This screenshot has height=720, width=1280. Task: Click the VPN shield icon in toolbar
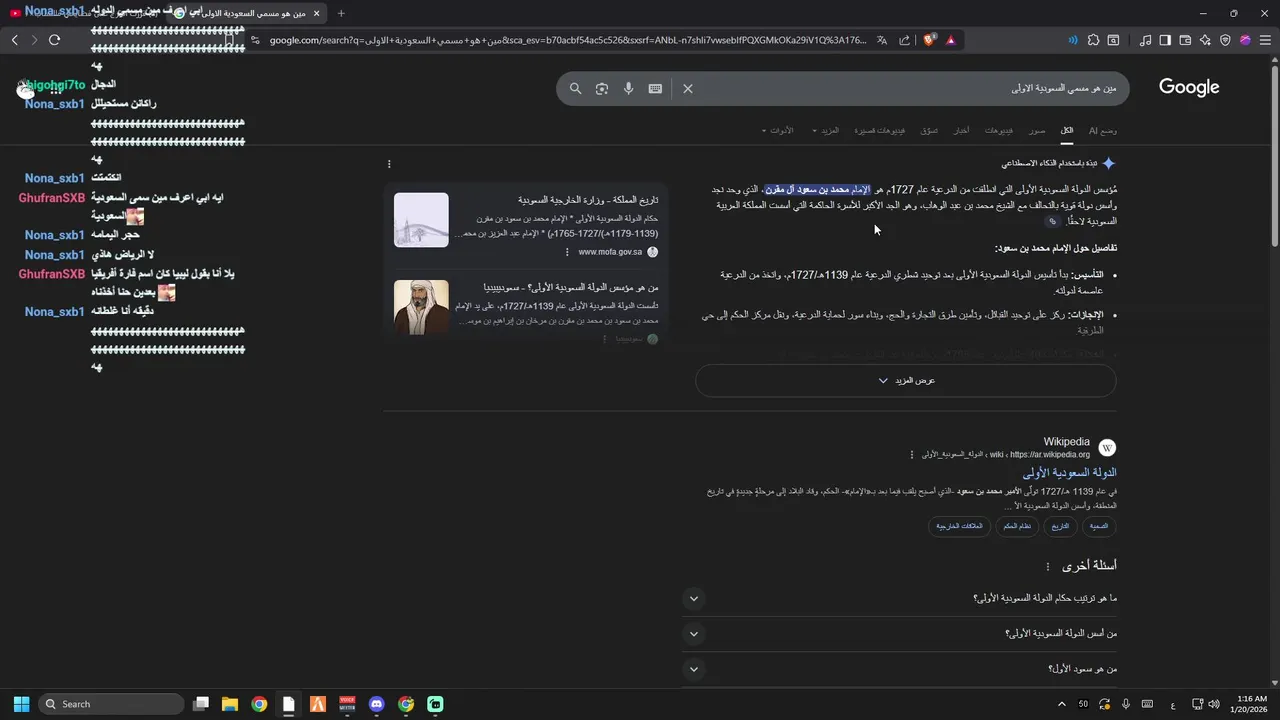click(x=1225, y=40)
